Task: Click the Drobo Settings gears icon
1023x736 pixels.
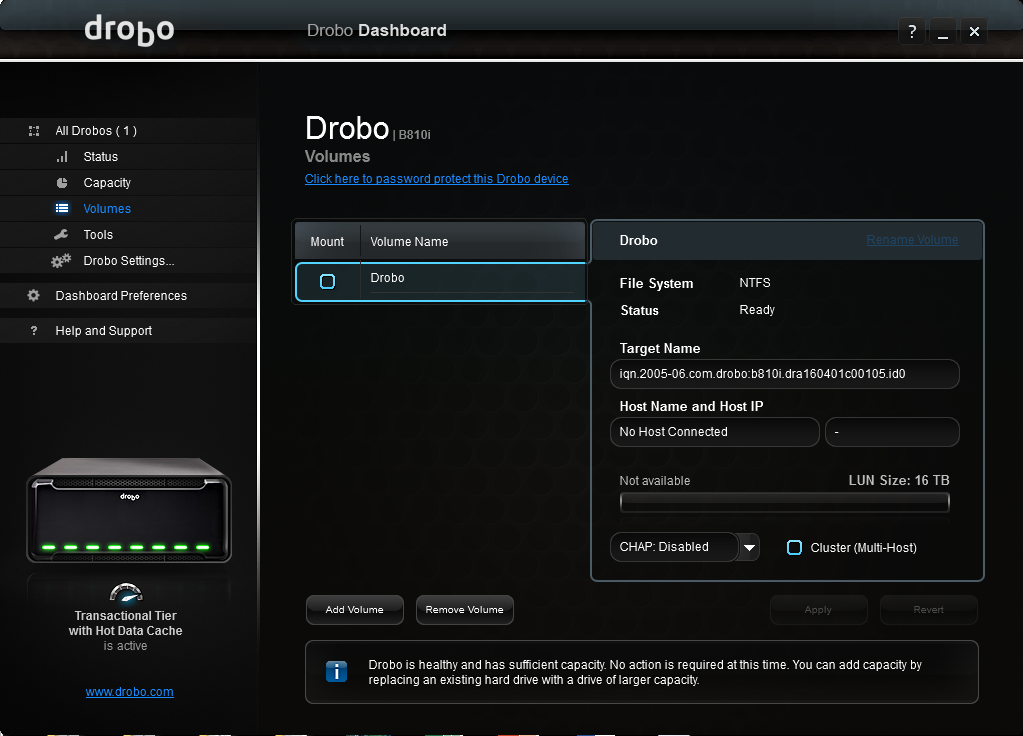Action: tap(61, 261)
